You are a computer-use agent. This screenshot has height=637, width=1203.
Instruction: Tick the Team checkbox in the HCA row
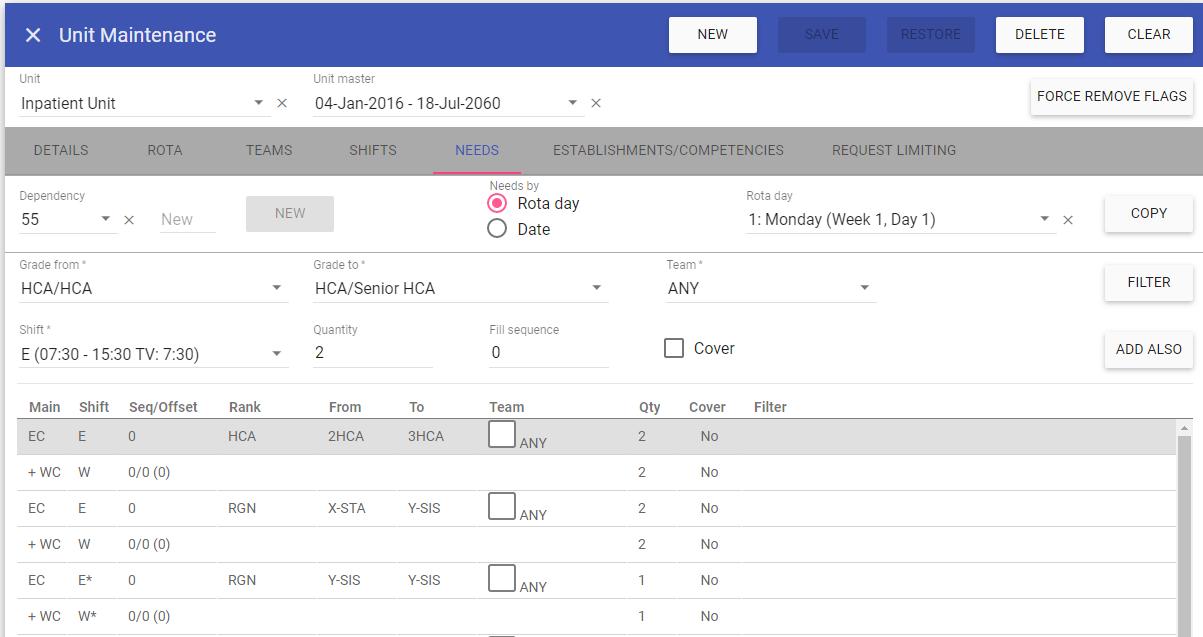click(502, 434)
